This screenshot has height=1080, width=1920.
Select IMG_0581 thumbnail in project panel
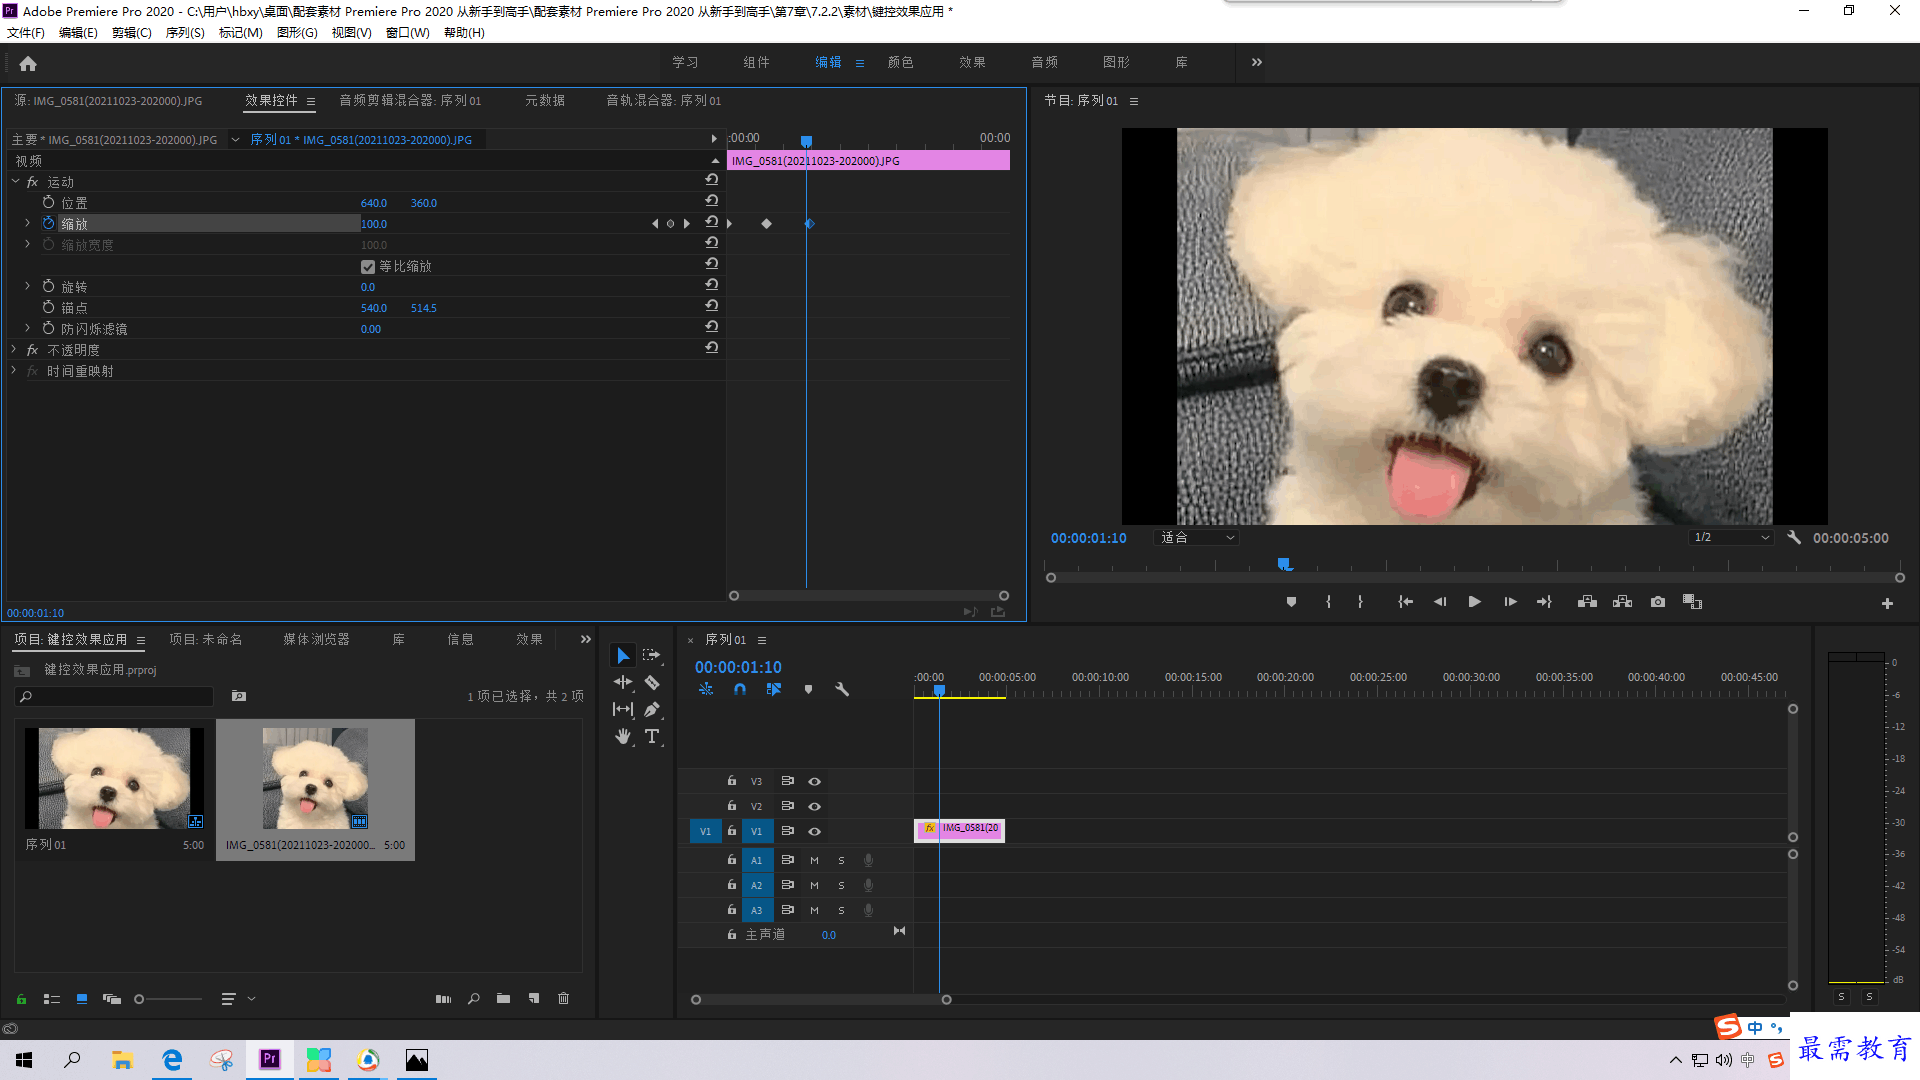point(315,778)
